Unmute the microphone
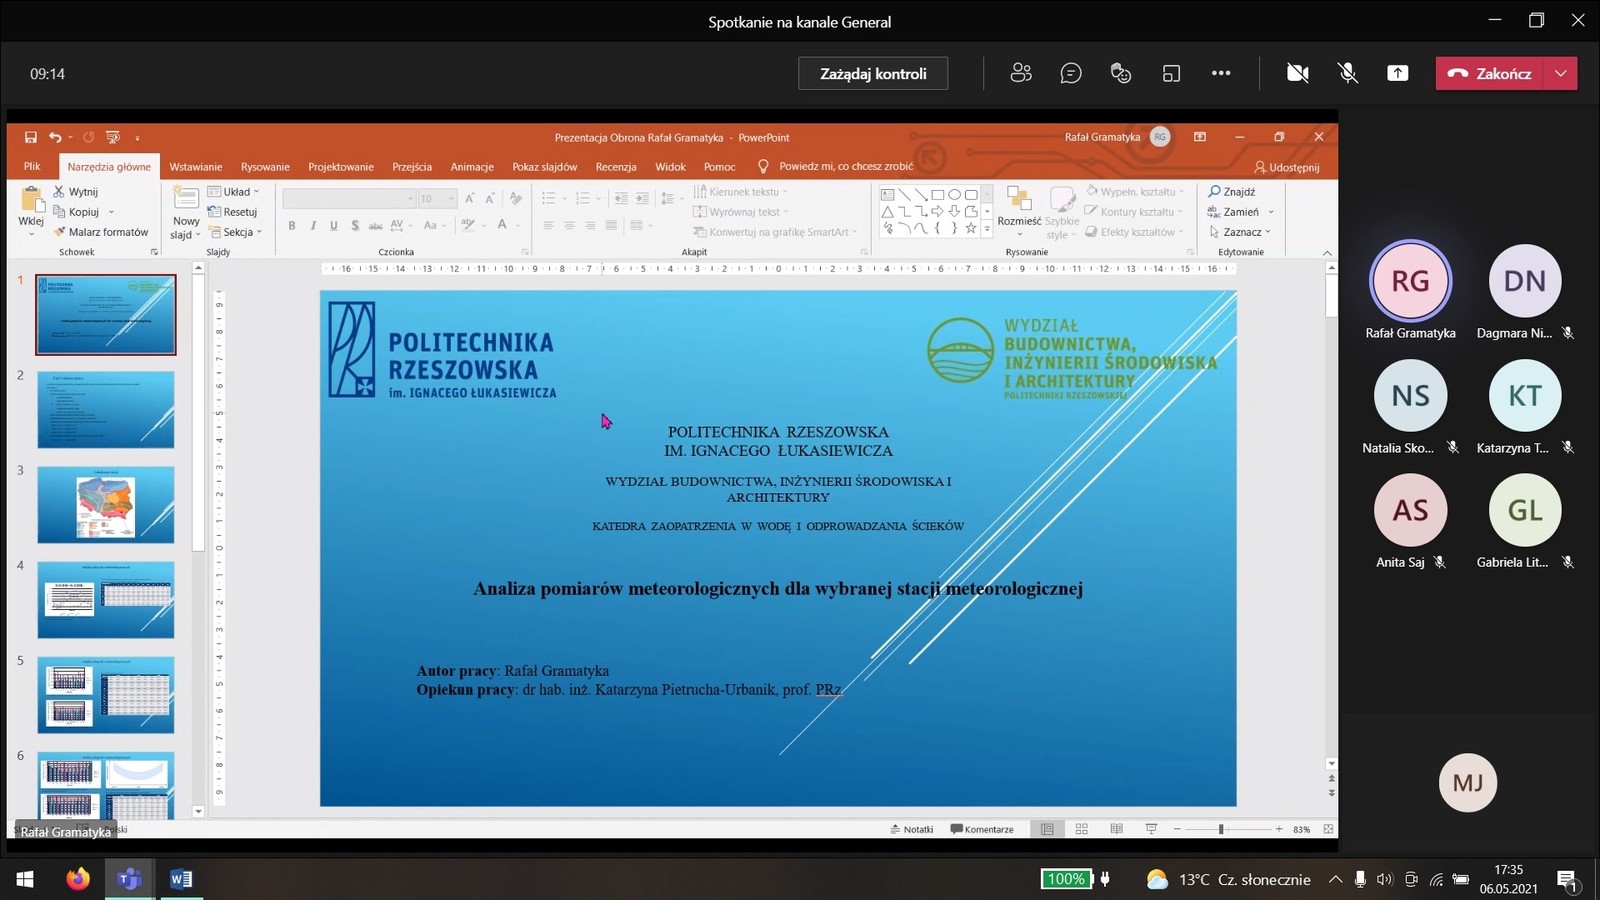The image size is (1600, 900). pyautogui.click(x=1348, y=73)
